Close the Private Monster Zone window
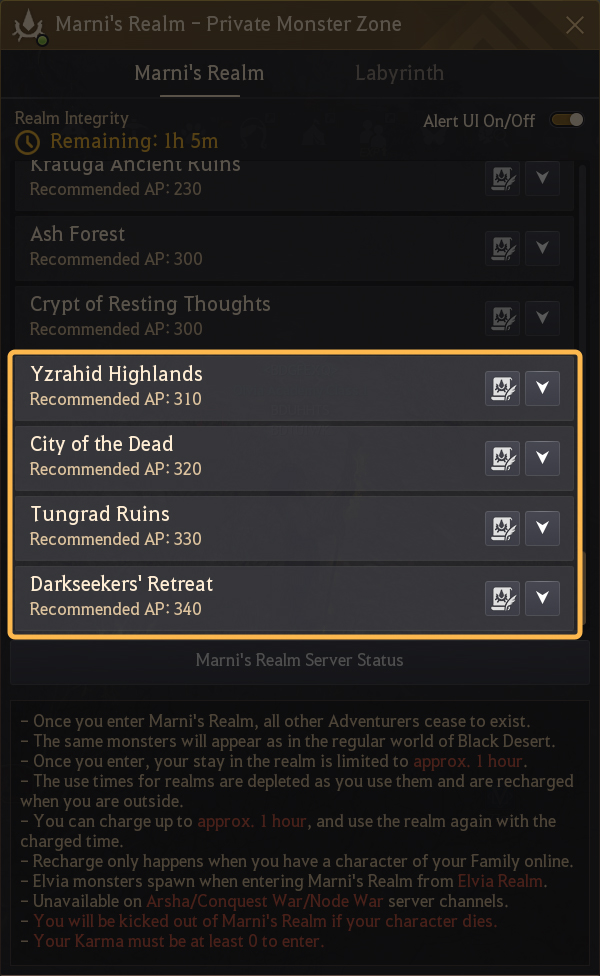Viewport: 600px width, 976px height. pyautogui.click(x=574, y=26)
